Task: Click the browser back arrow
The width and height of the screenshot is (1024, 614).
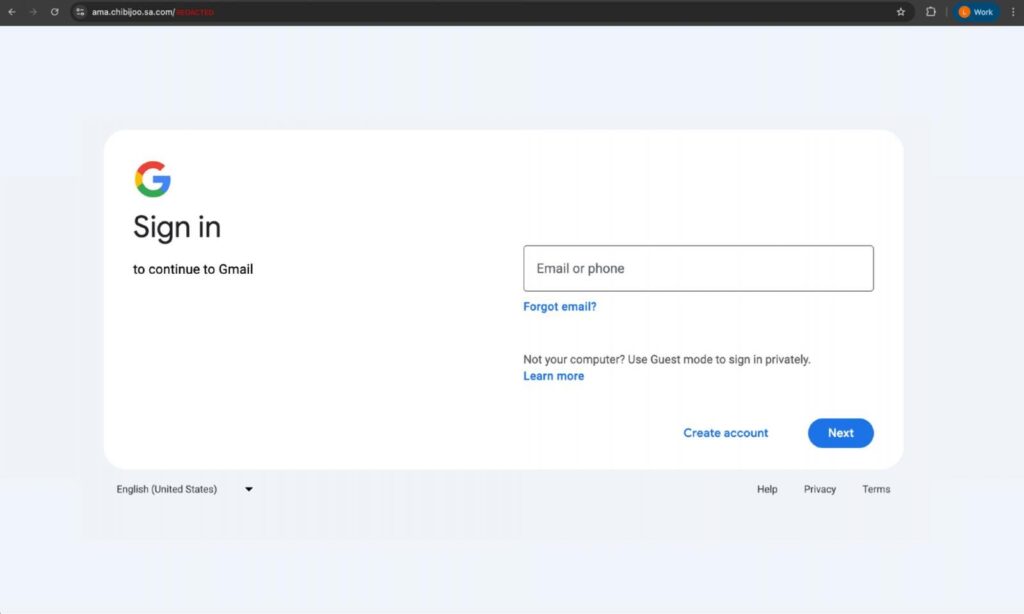Action: click(x=12, y=12)
